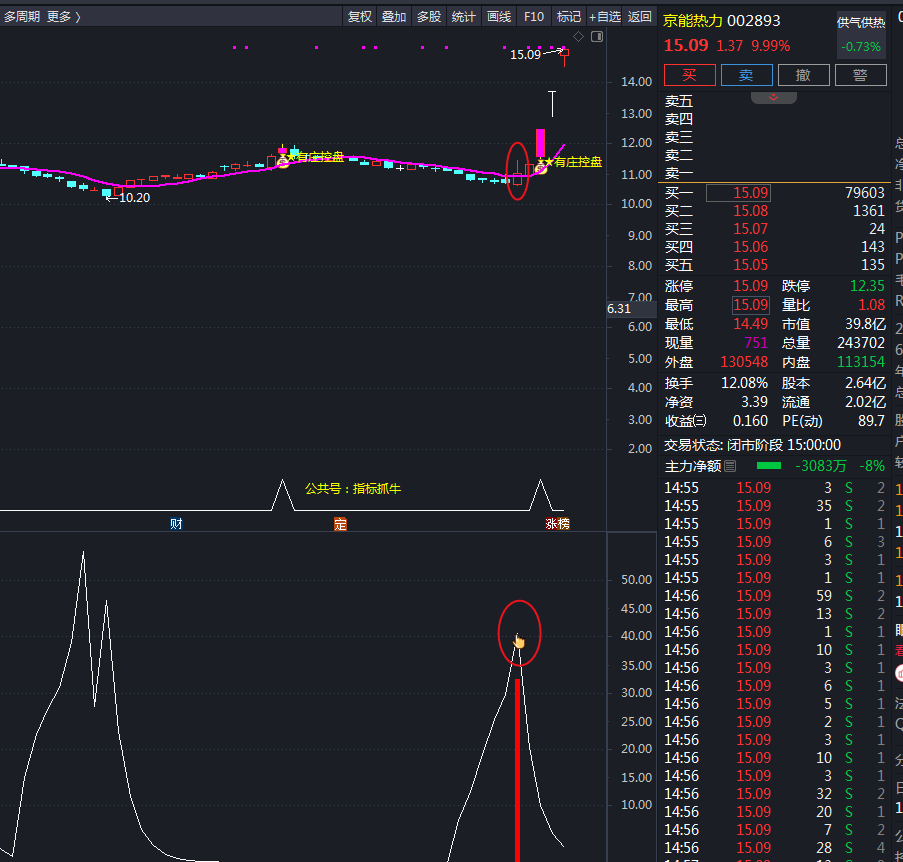Image resolution: width=903 pixels, height=862 pixels.
Task: Click the 内盘 value 113154
Action: (x=861, y=362)
